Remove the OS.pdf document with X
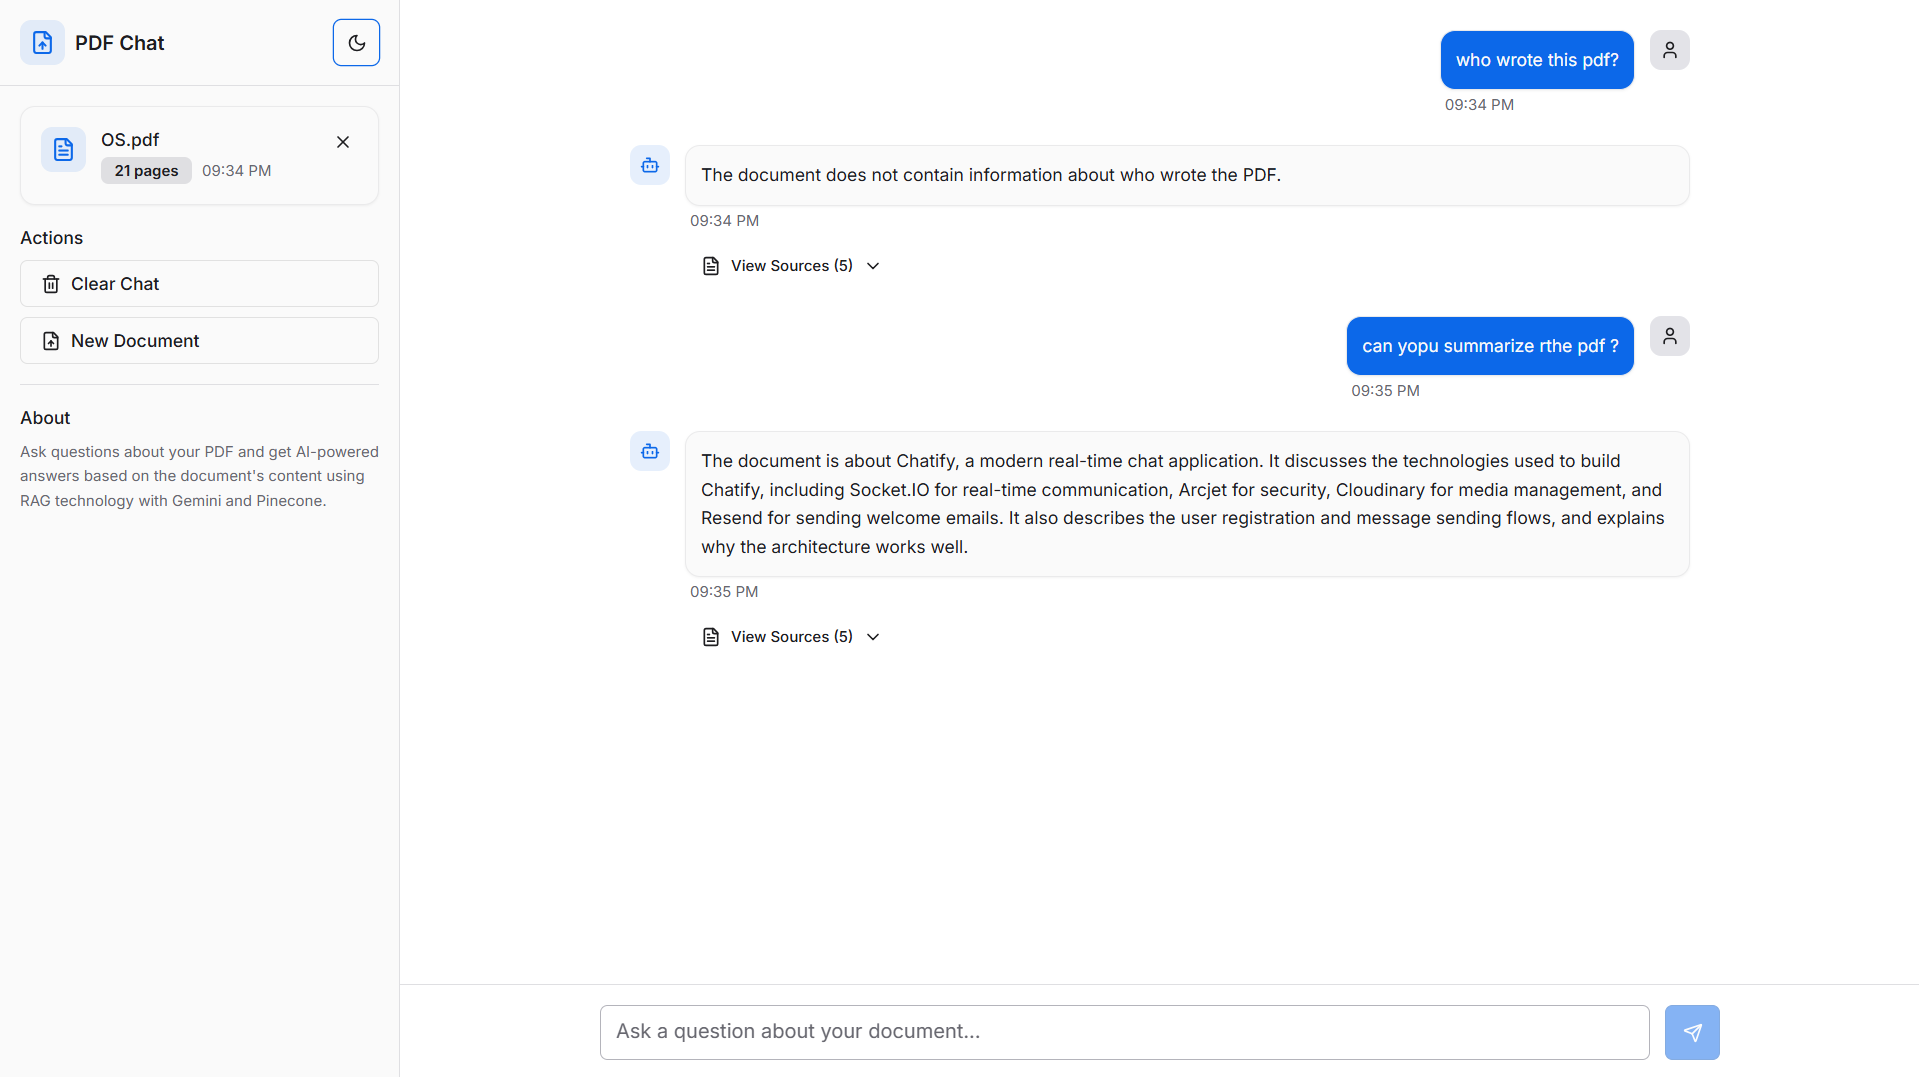The height and width of the screenshot is (1077, 1919). pos(343,142)
